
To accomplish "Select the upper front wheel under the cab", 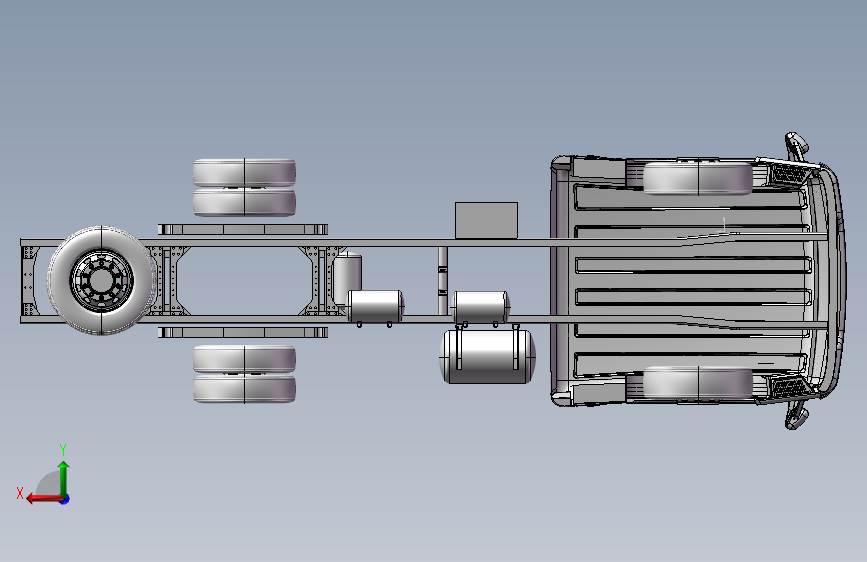I will click(698, 178).
